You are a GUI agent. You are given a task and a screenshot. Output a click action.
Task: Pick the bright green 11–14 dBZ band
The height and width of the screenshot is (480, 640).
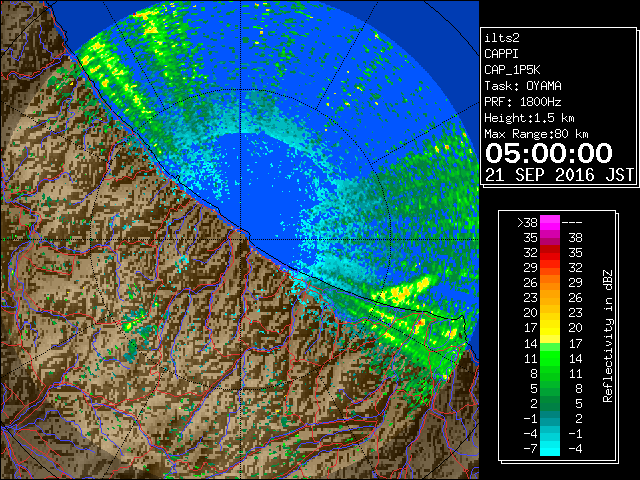tap(550, 358)
